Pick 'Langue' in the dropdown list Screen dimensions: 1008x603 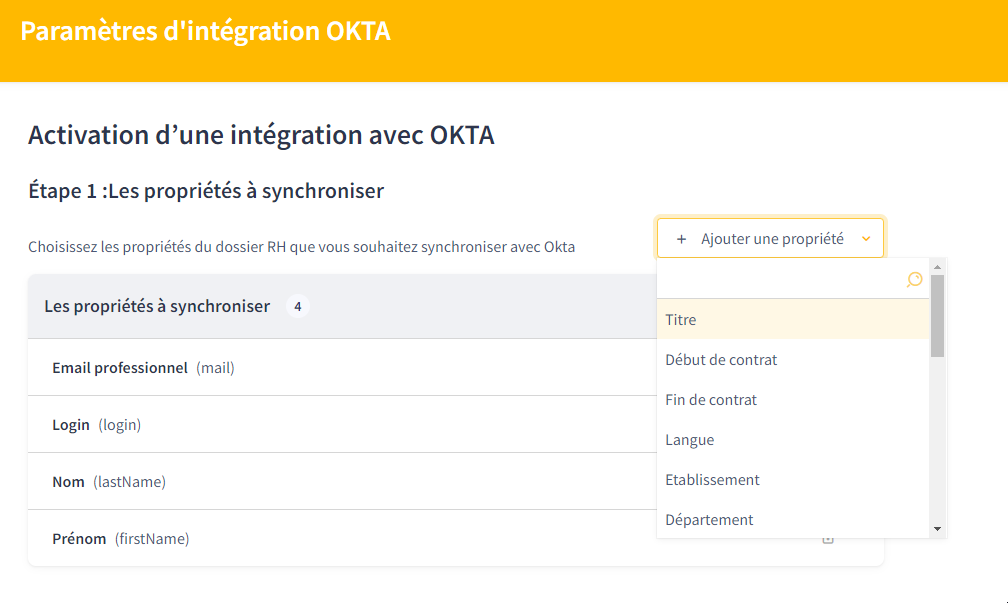793,440
